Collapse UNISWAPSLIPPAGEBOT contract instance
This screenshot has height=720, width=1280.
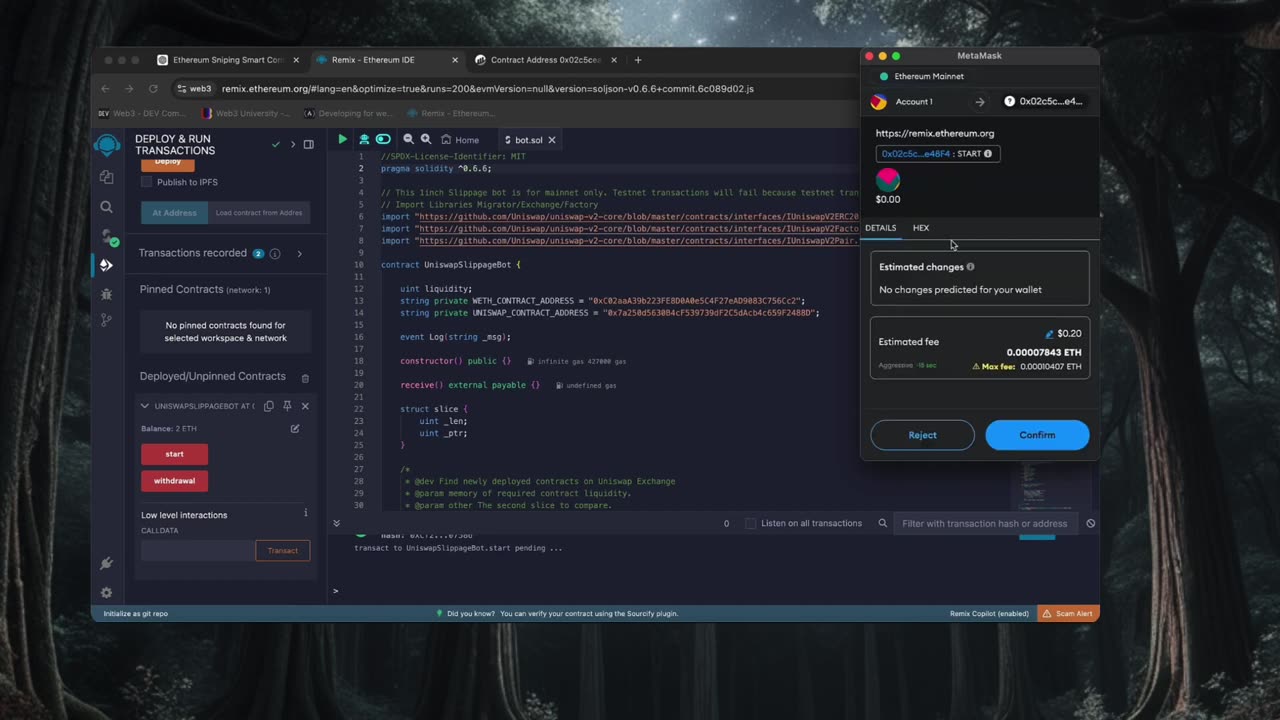tap(145, 406)
